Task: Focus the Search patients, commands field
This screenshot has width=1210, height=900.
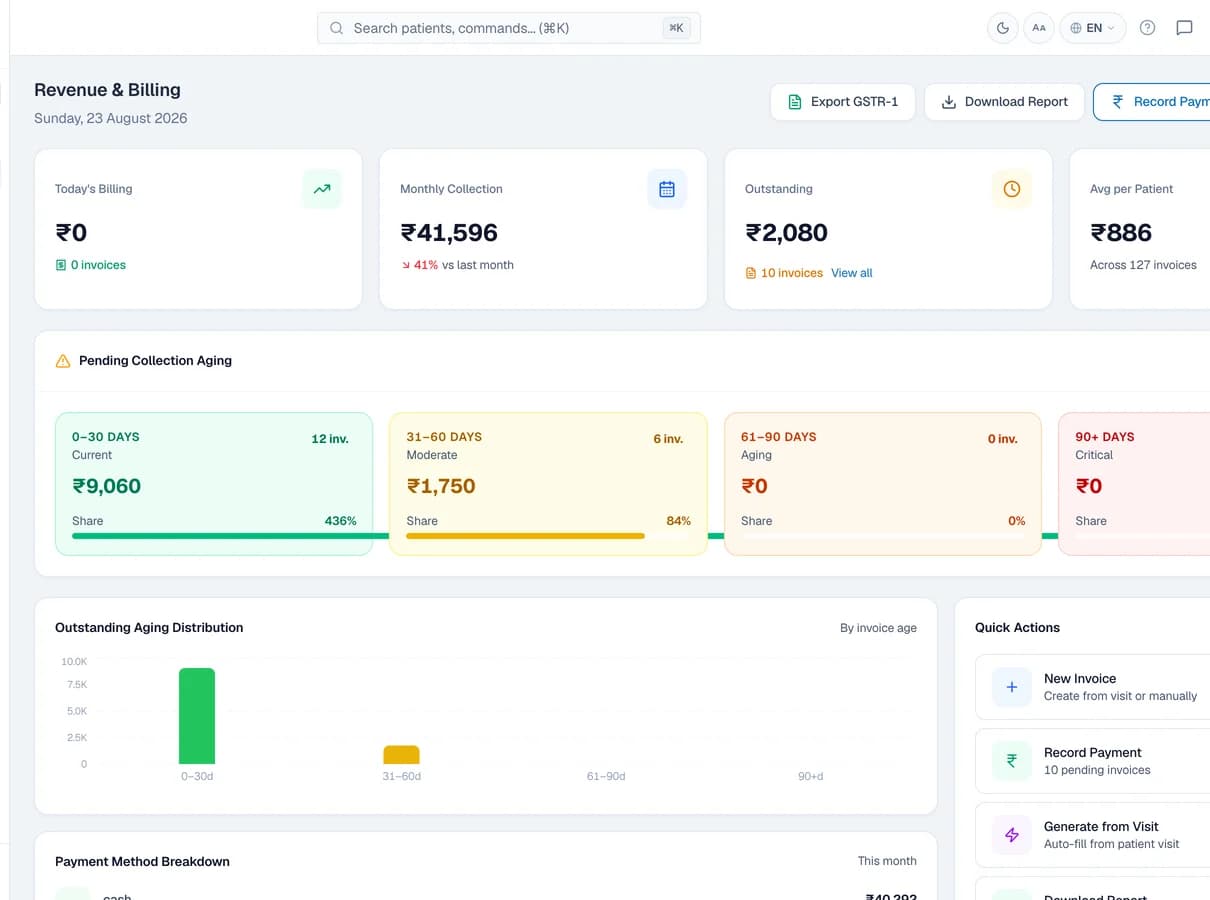Action: point(509,28)
